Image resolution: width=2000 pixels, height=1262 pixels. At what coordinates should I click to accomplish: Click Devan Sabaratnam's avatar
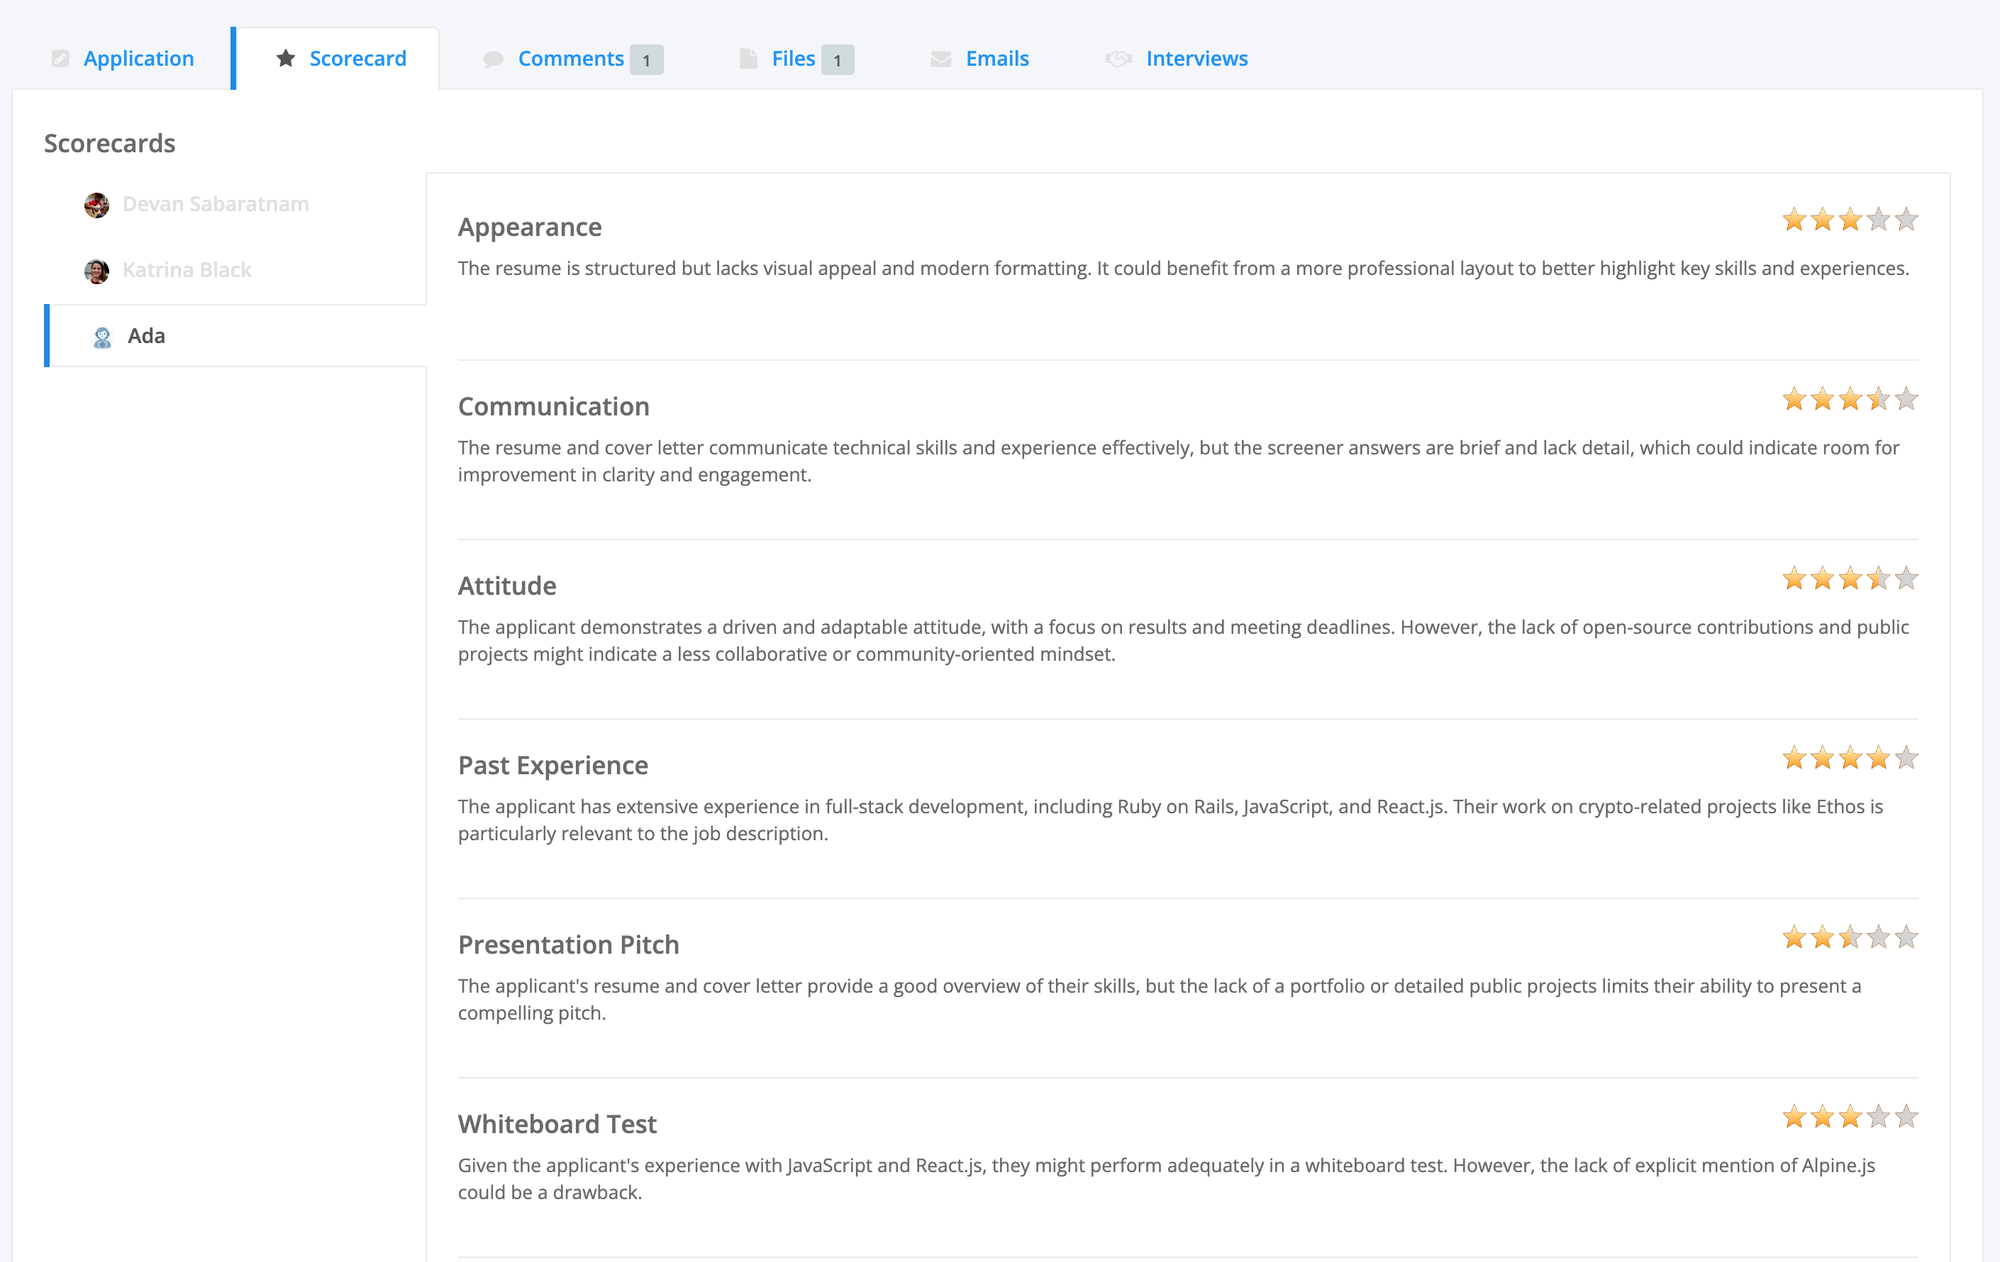pyautogui.click(x=97, y=205)
